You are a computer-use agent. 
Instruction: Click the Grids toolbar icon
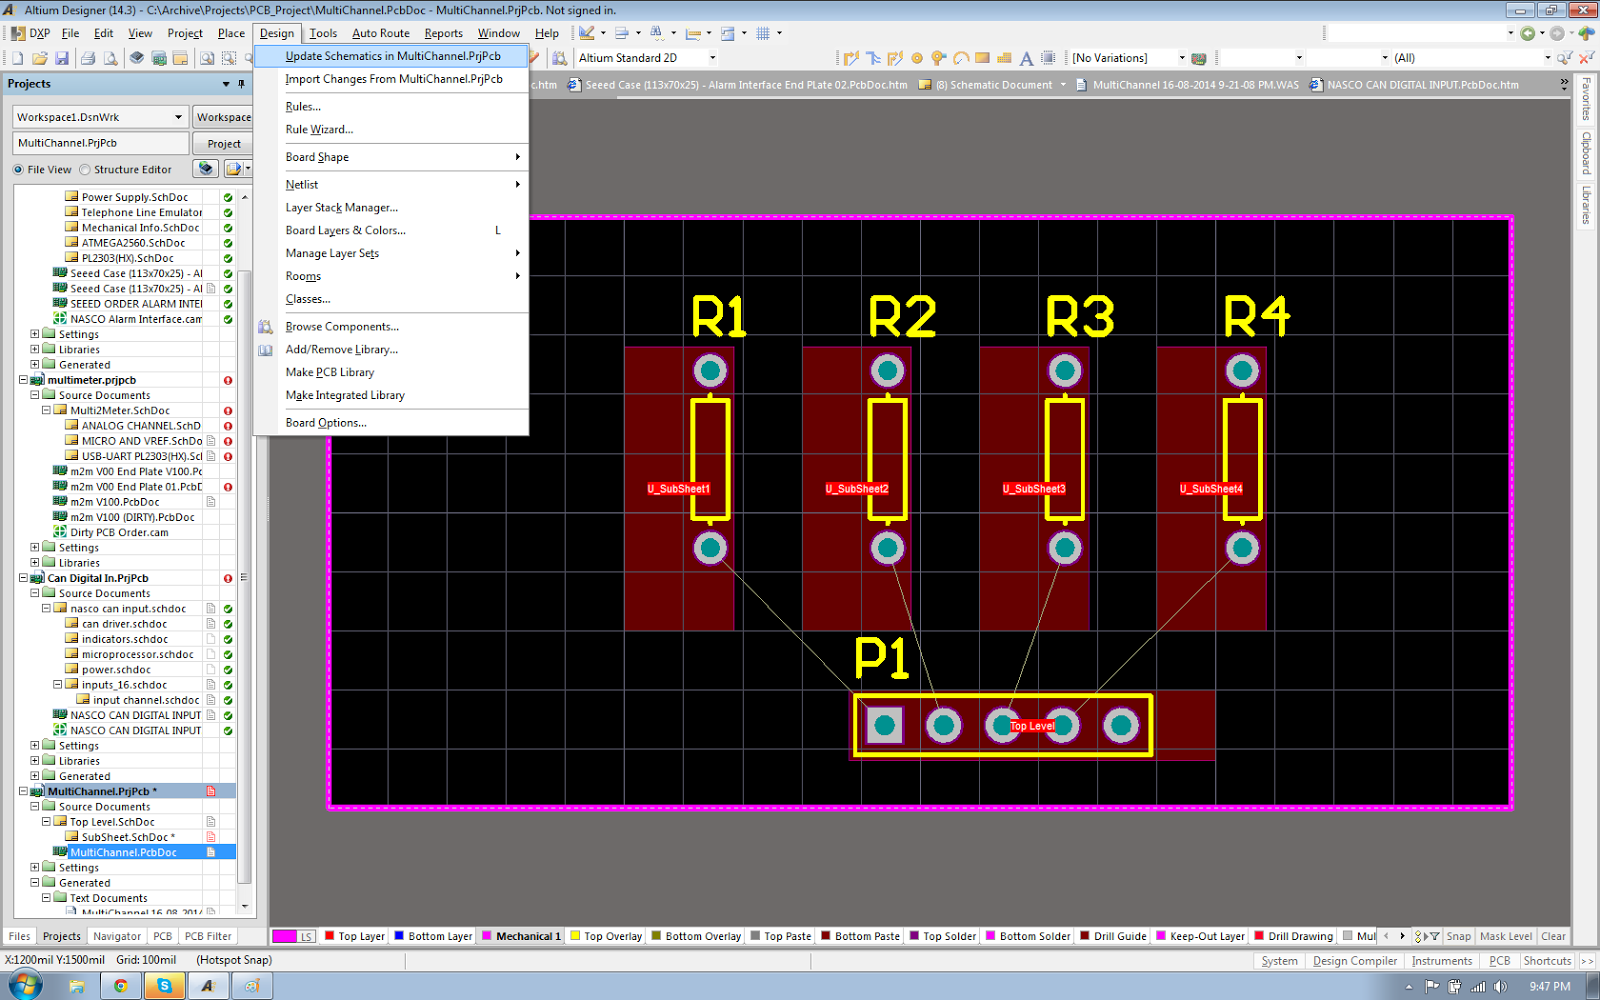pos(763,33)
